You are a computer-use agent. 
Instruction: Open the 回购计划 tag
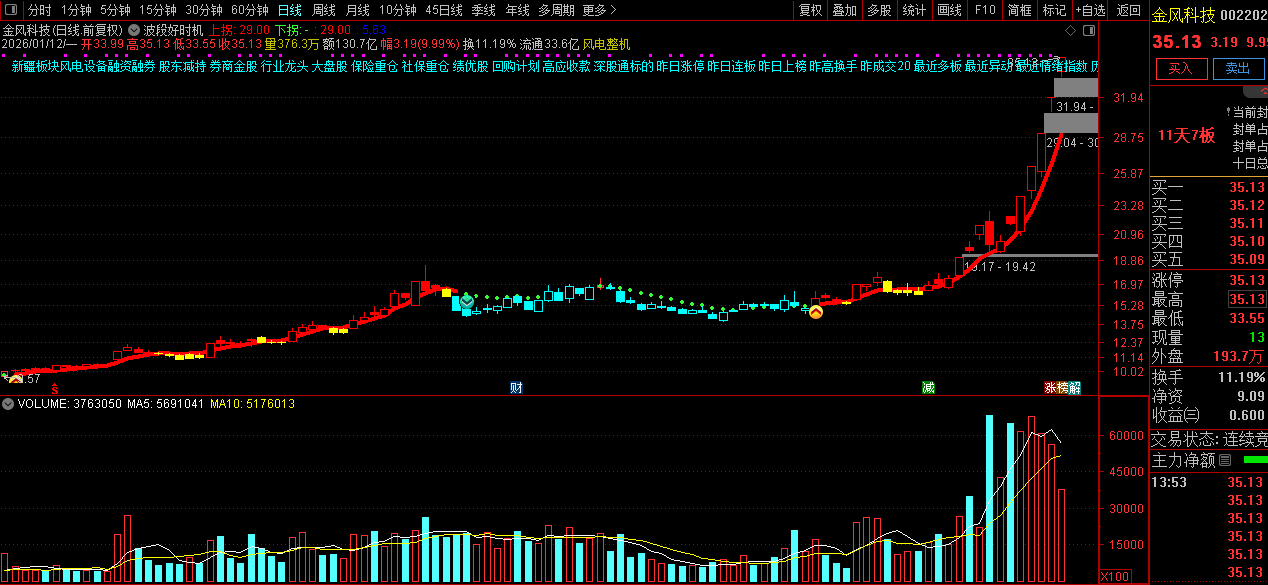pos(516,67)
